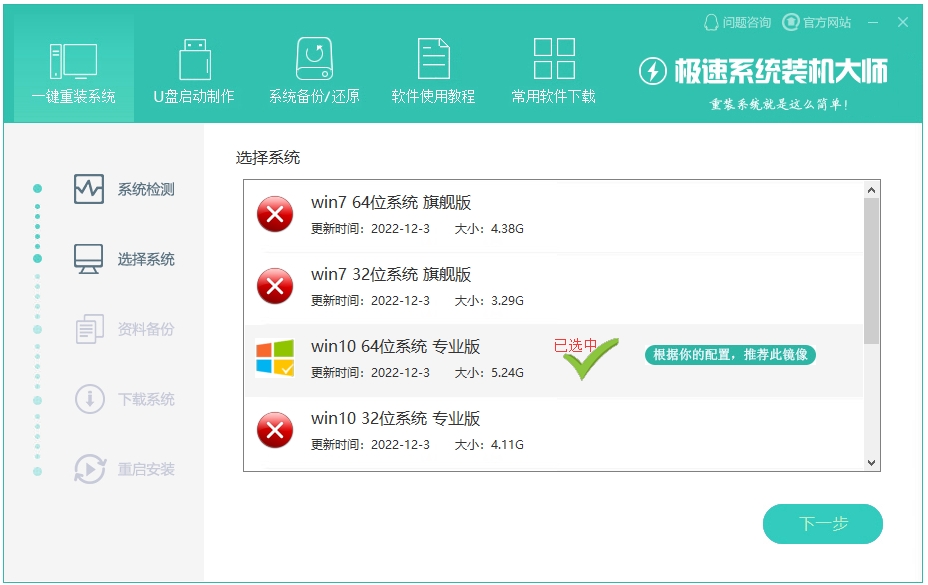Click the 下一步 next button

pos(823,524)
